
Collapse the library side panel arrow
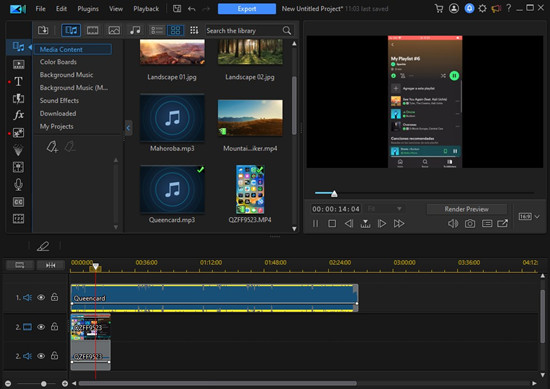pos(128,128)
